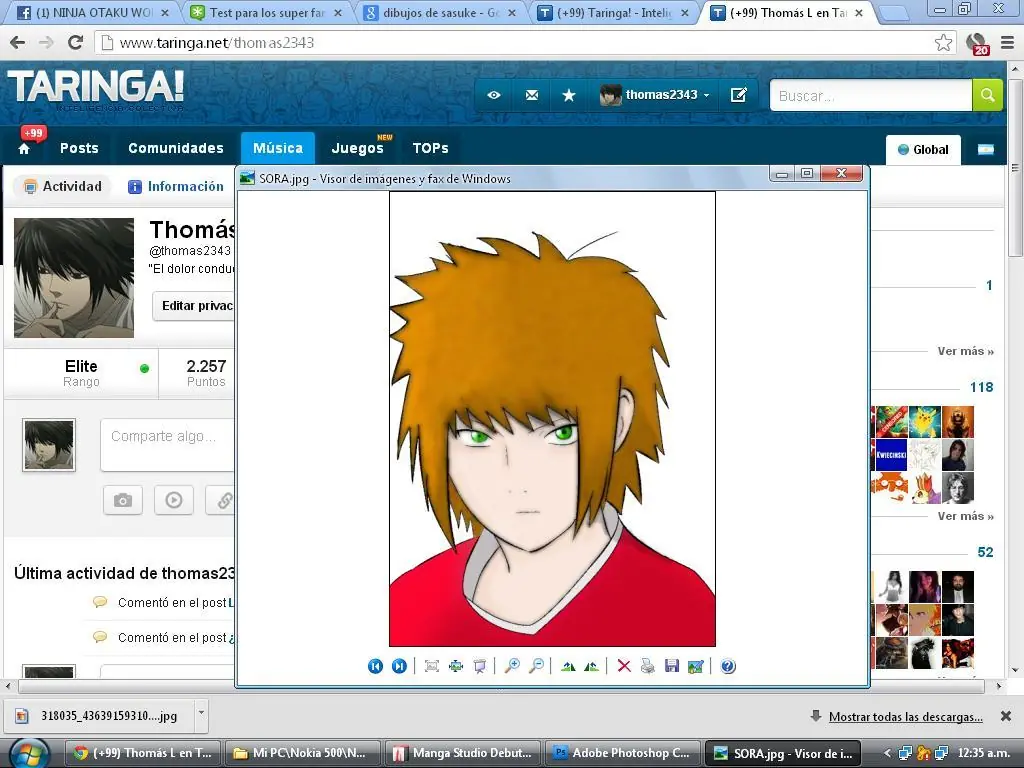Go back in Chrome
The width and height of the screenshot is (1024, 768).
(18, 43)
